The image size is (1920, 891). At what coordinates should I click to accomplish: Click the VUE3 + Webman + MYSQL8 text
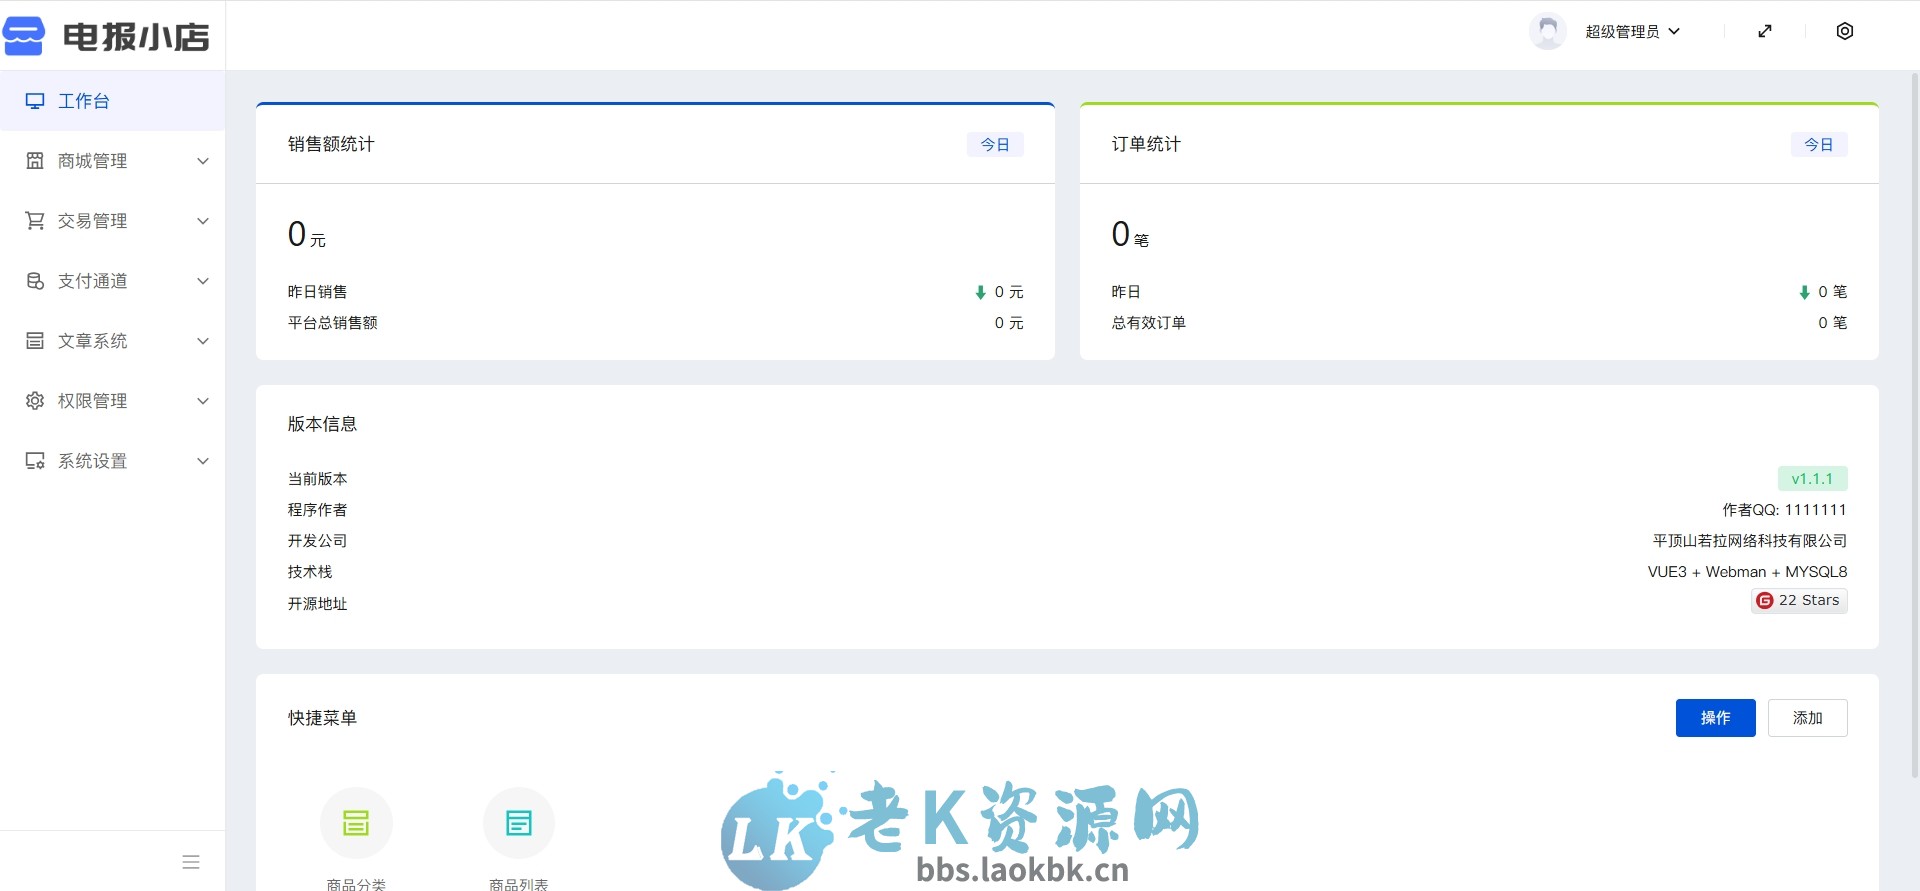coord(1747,572)
